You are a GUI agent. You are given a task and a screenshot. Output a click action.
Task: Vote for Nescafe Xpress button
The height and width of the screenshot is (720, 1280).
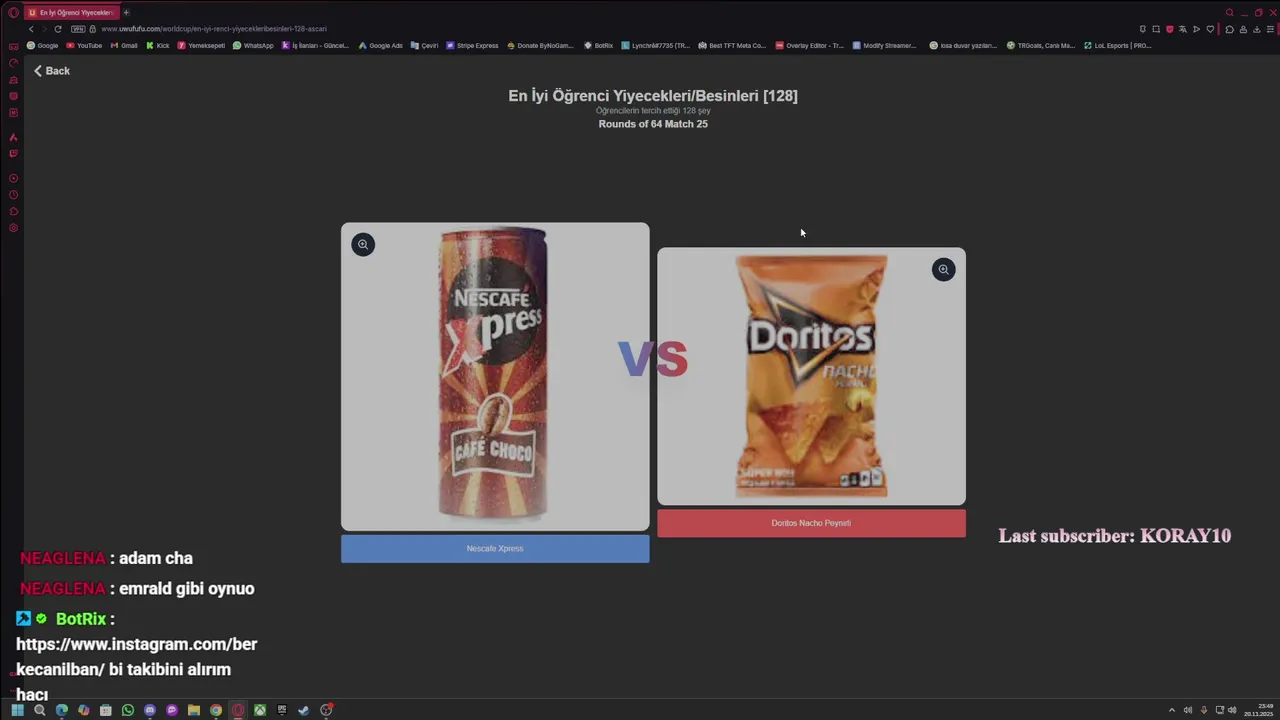coord(495,548)
